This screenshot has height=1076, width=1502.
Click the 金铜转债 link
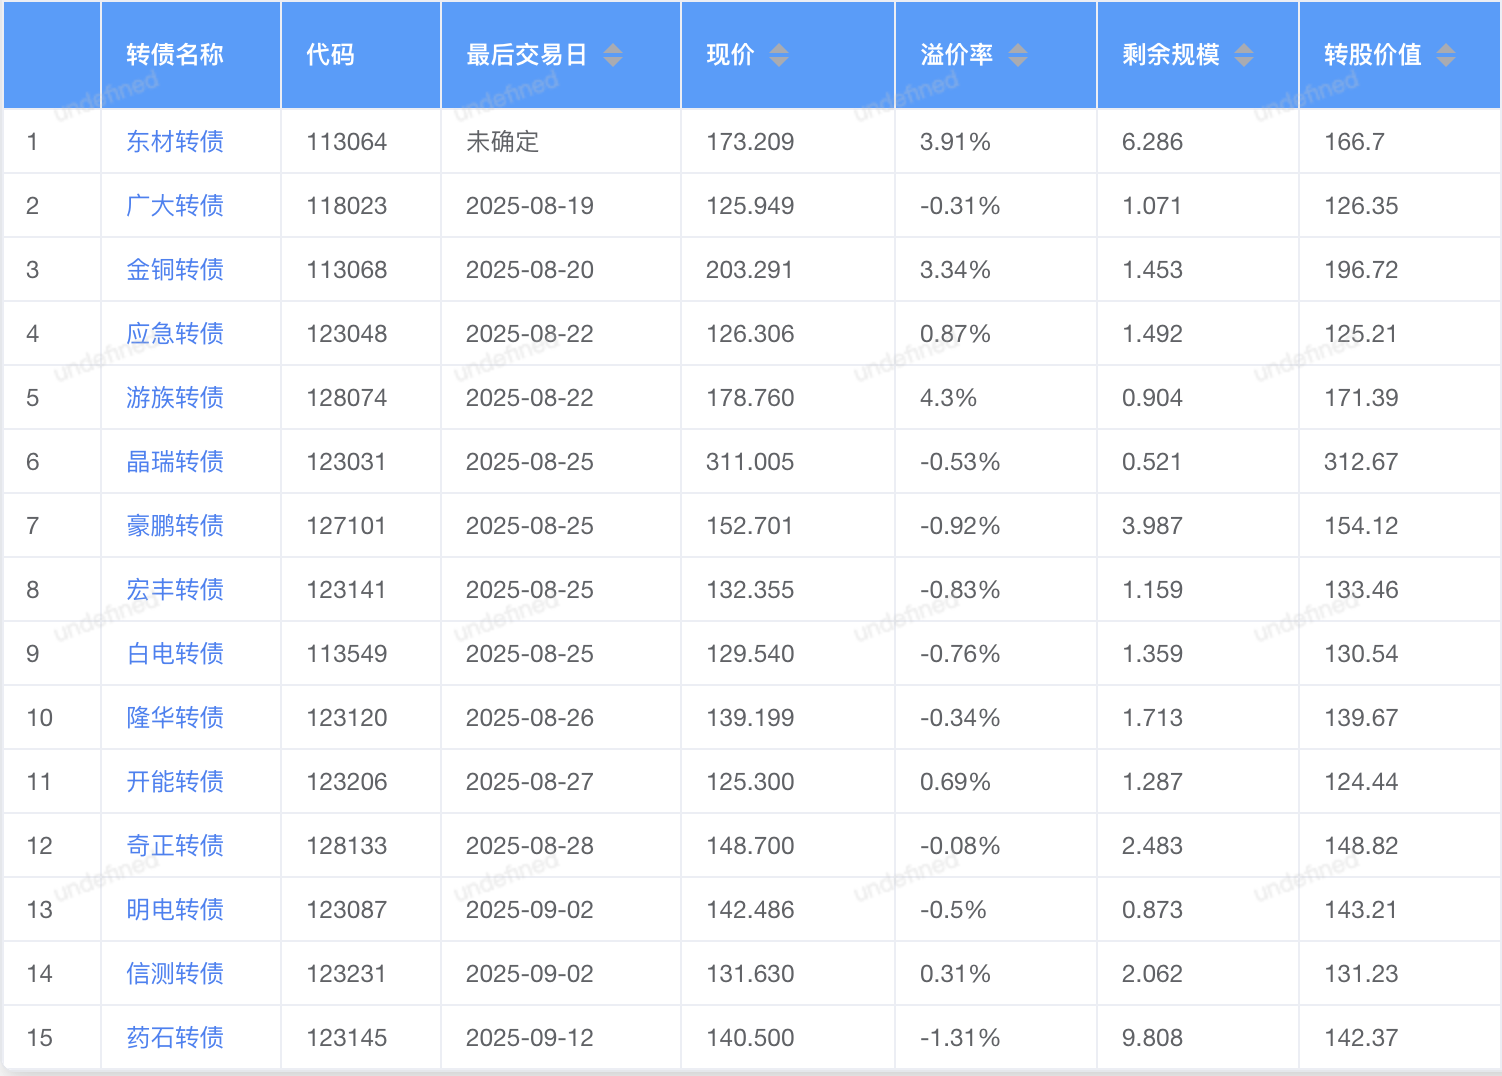pos(175,270)
